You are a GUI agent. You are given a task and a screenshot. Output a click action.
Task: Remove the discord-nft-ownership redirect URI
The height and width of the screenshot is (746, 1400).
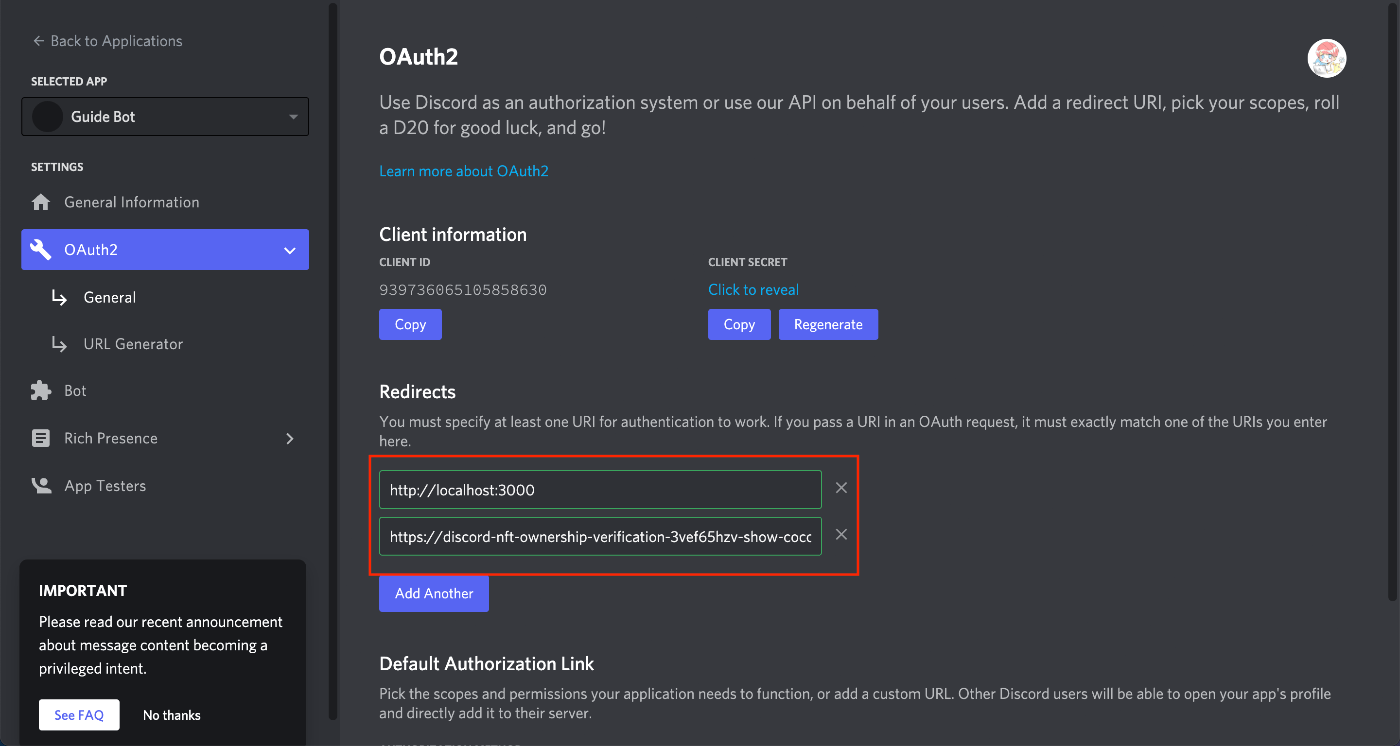point(841,535)
